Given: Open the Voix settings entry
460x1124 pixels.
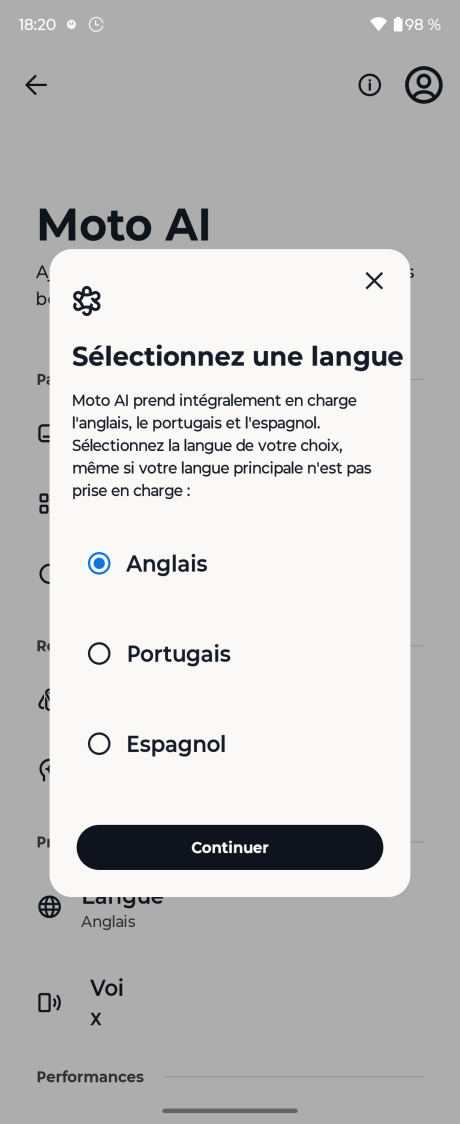Looking at the screenshot, I should (x=230, y=1002).
